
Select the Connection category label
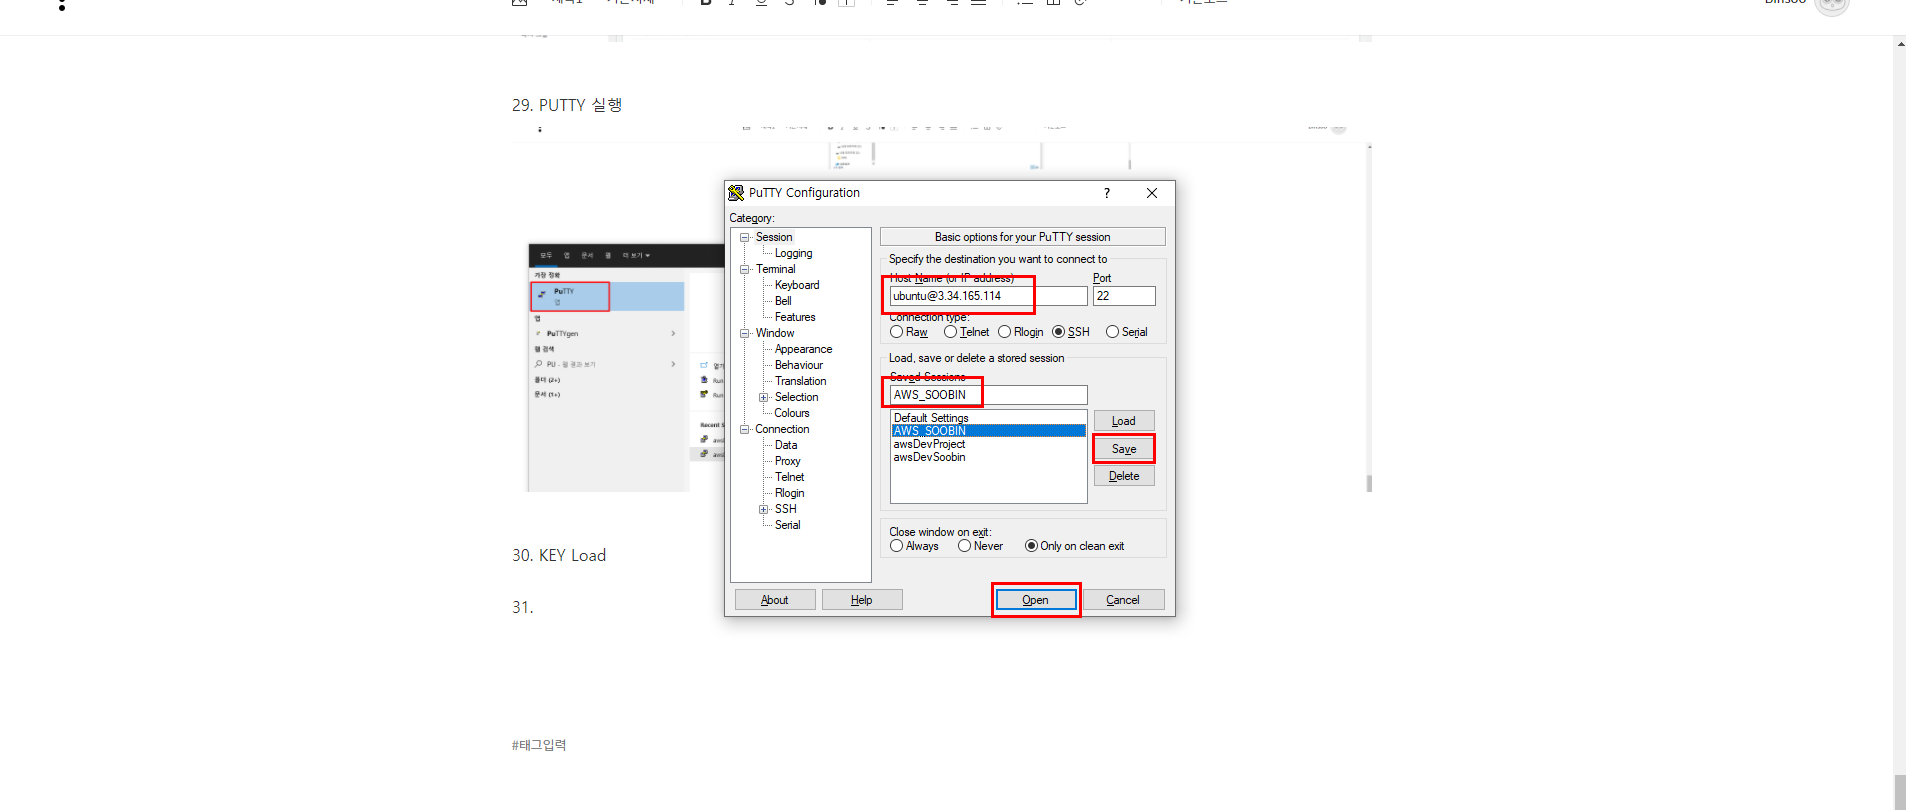click(782, 429)
